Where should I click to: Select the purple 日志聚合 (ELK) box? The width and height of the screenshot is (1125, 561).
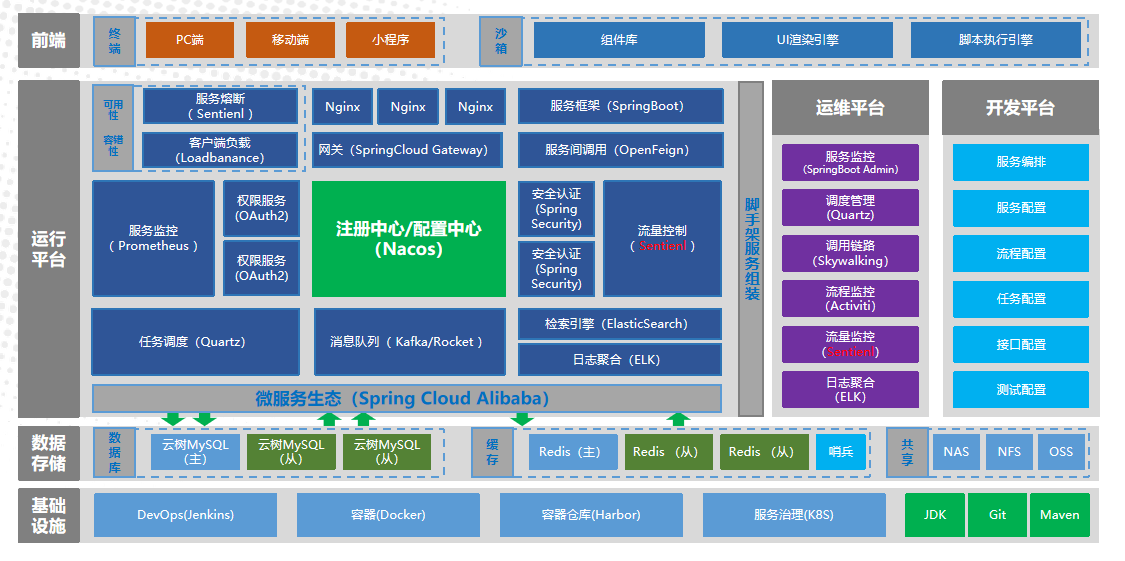click(x=850, y=390)
